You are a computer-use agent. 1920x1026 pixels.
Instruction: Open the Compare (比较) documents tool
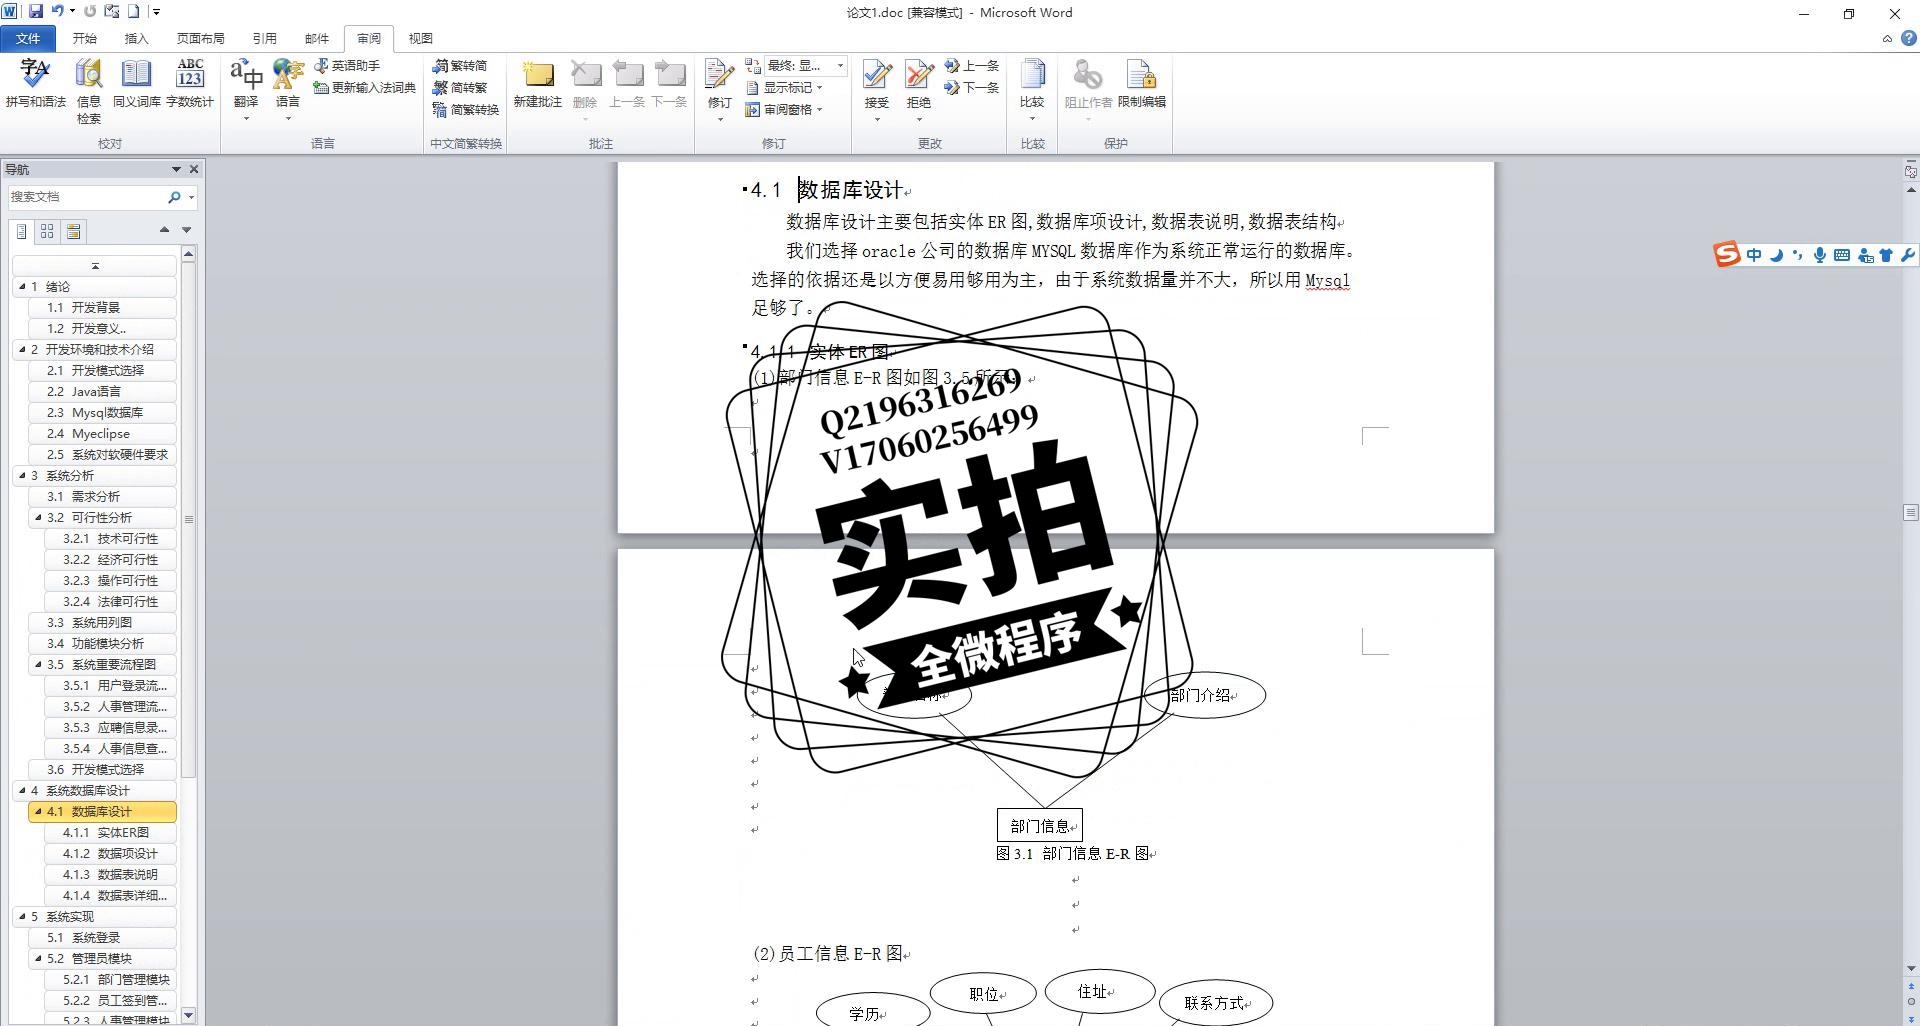pyautogui.click(x=1032, y=90)
